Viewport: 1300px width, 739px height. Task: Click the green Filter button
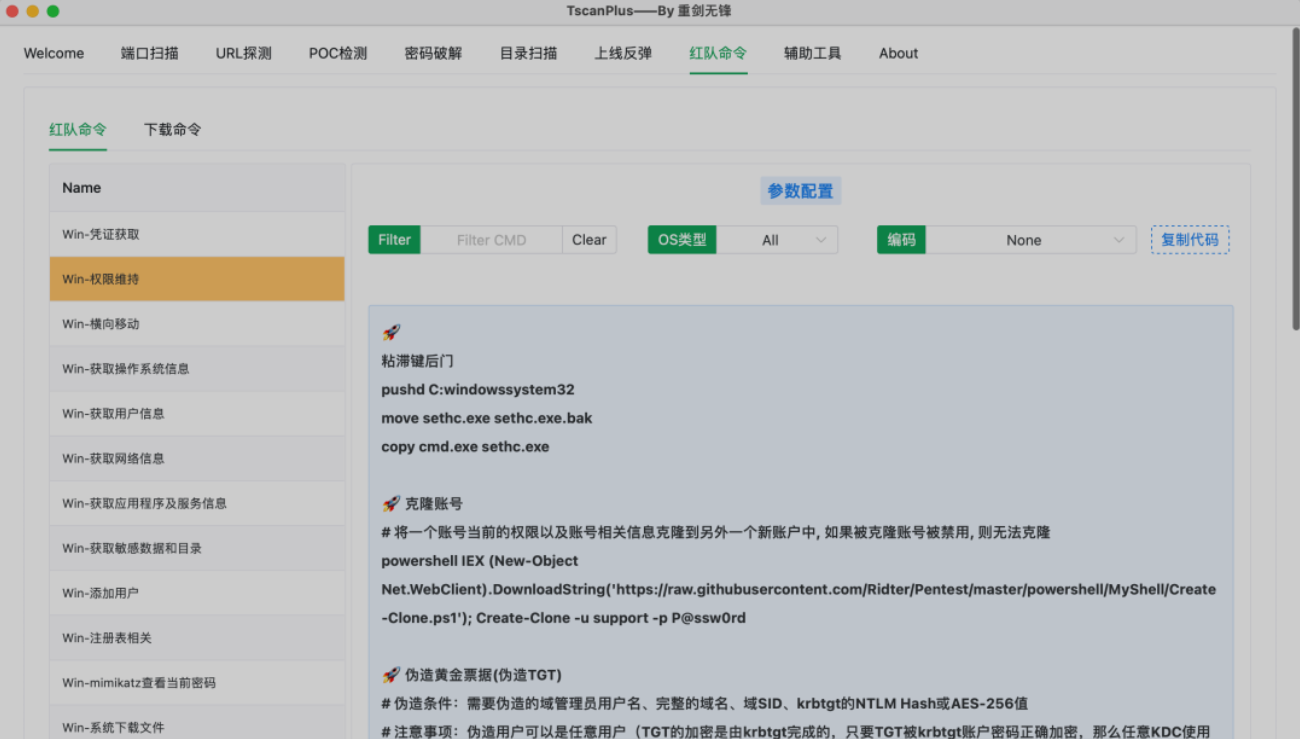tap(394, 240)
